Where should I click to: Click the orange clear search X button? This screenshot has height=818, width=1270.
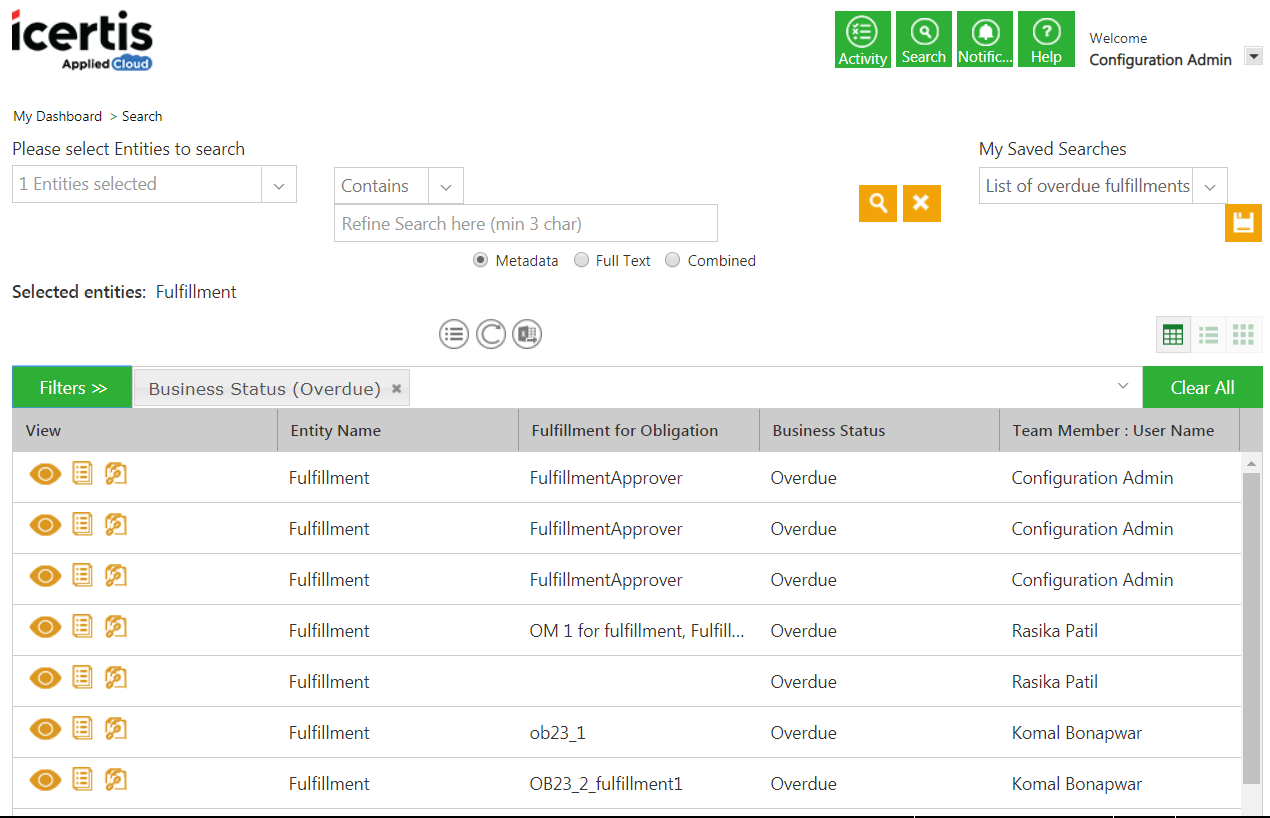pyautogui.click(x=921, y=203)
